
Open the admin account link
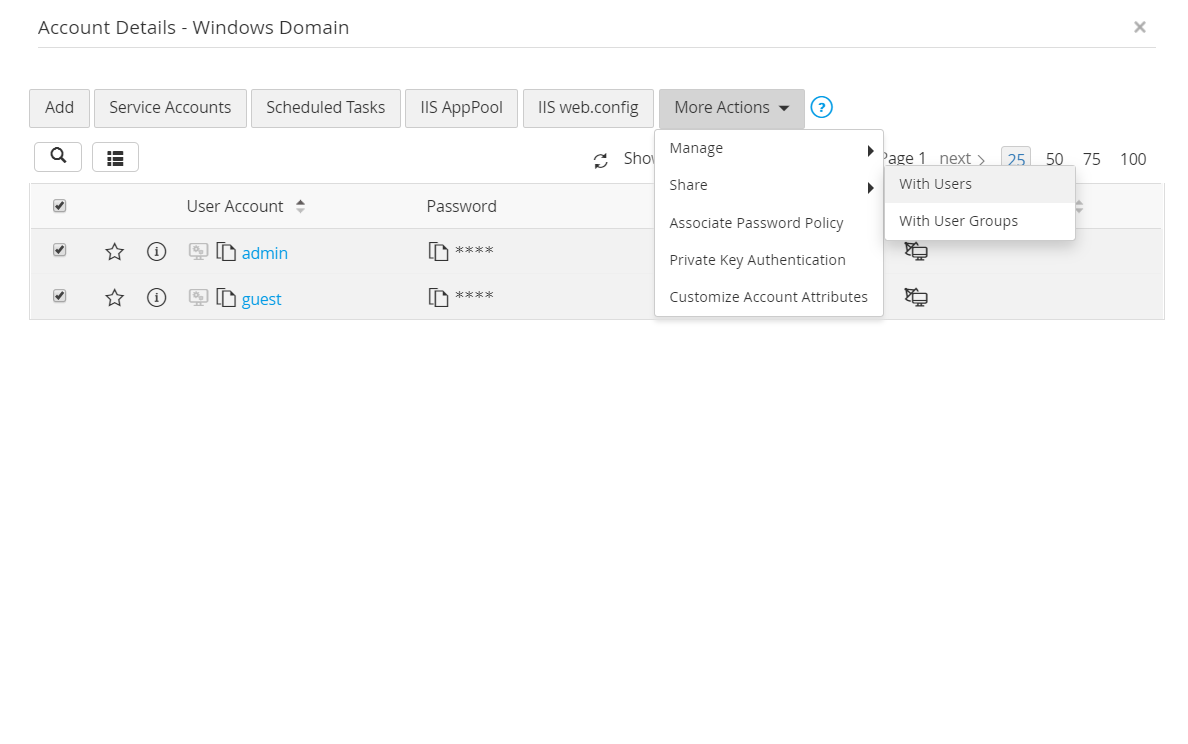coord(265,253)
